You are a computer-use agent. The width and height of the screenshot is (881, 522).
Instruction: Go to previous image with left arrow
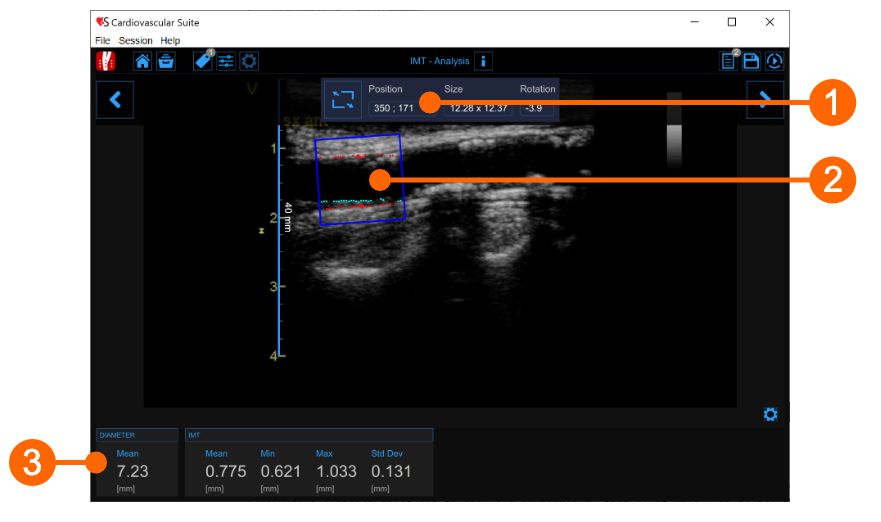115,99
